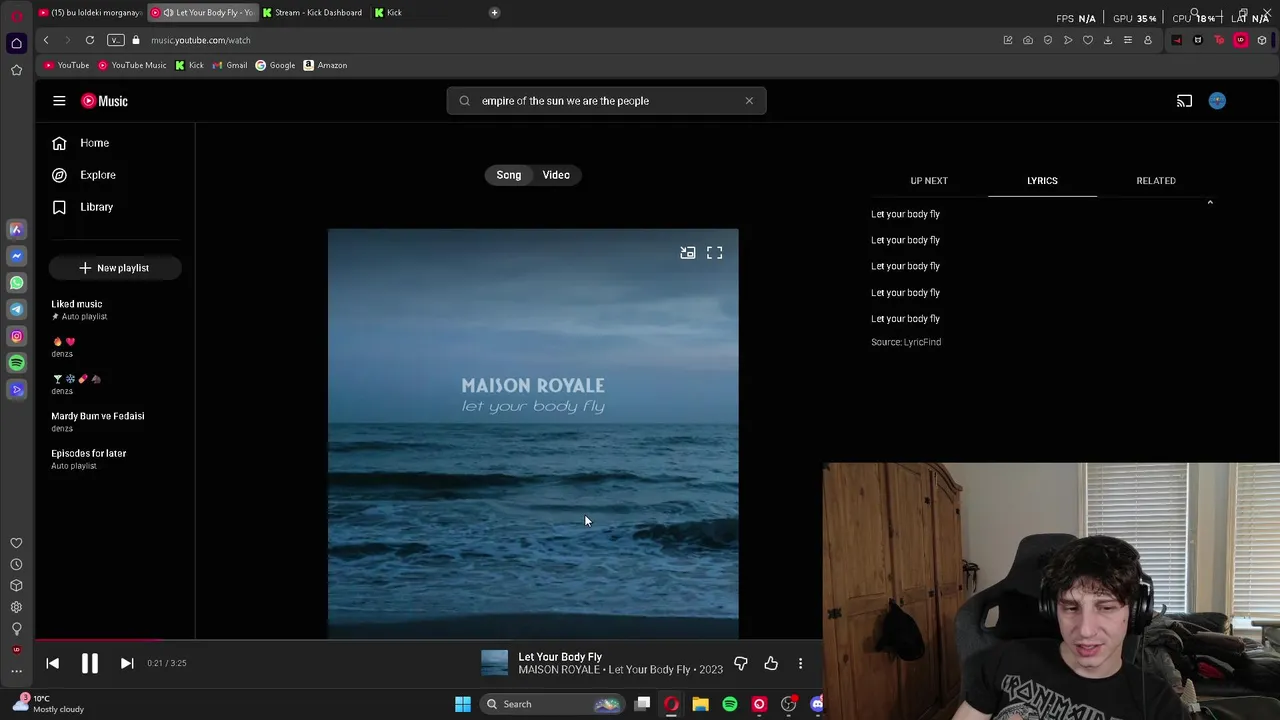Enter fullscreen on the player

(715, 253)
